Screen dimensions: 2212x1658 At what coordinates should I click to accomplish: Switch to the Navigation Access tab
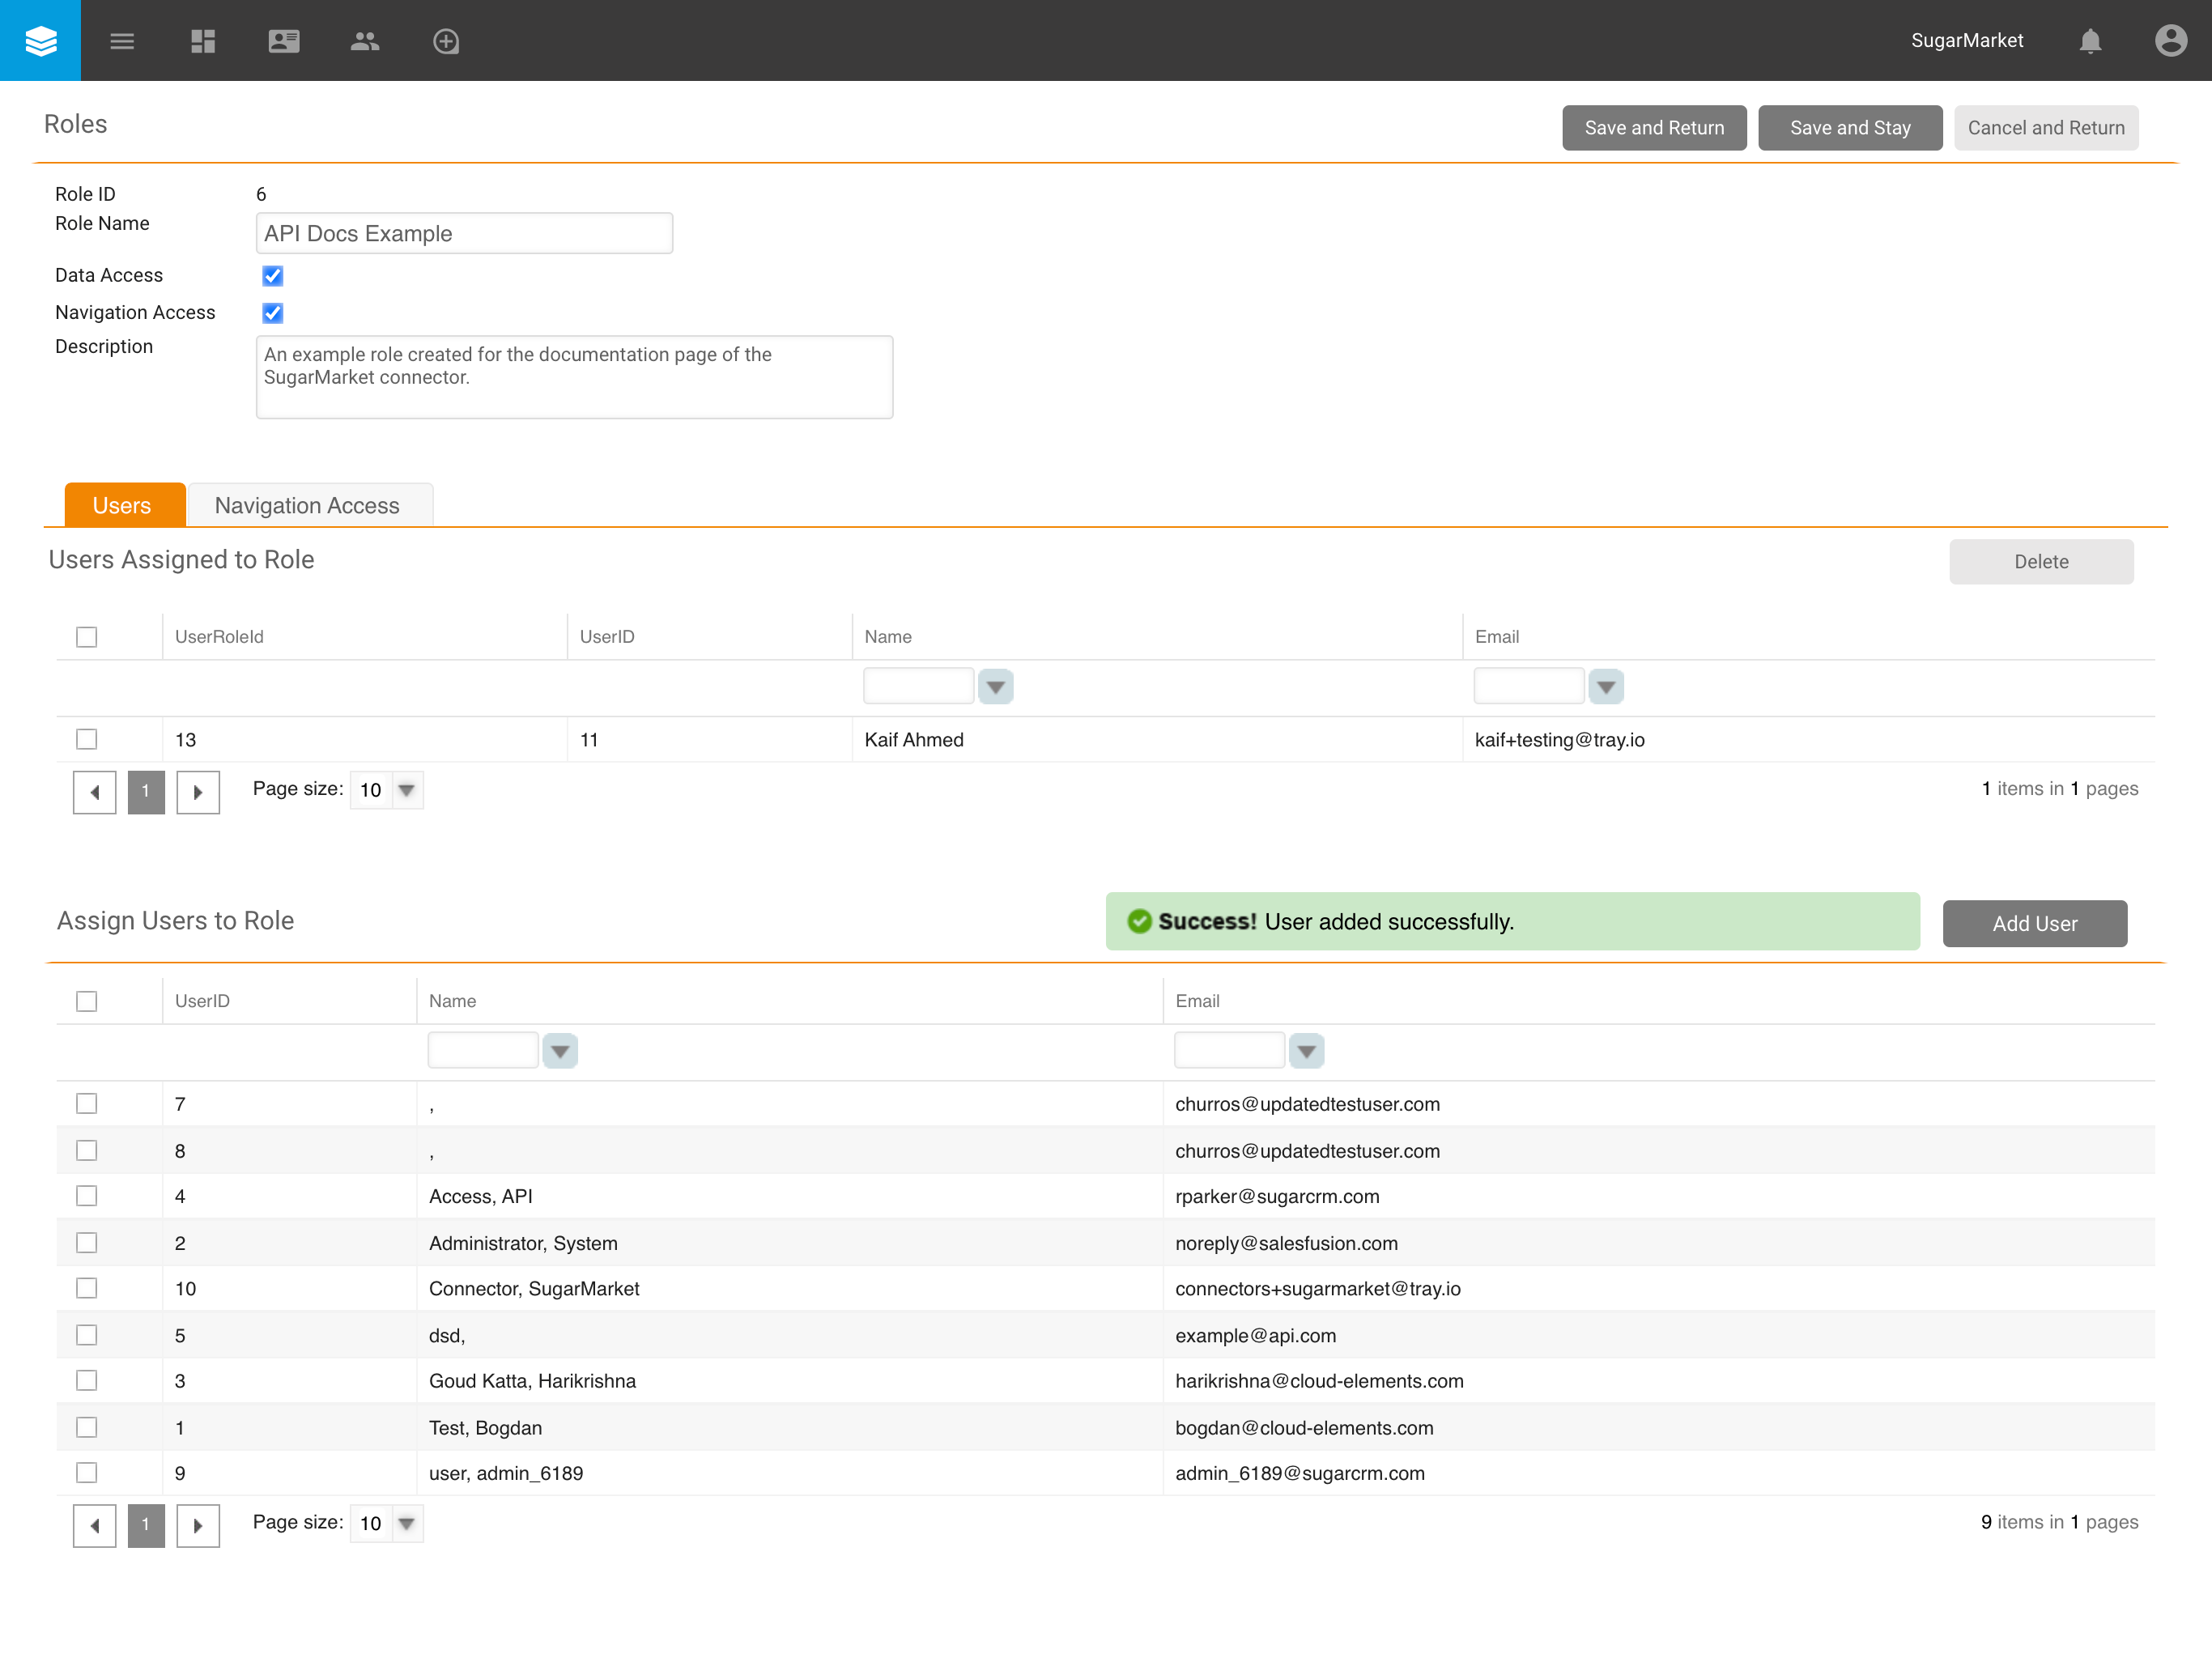coord(307,505)
